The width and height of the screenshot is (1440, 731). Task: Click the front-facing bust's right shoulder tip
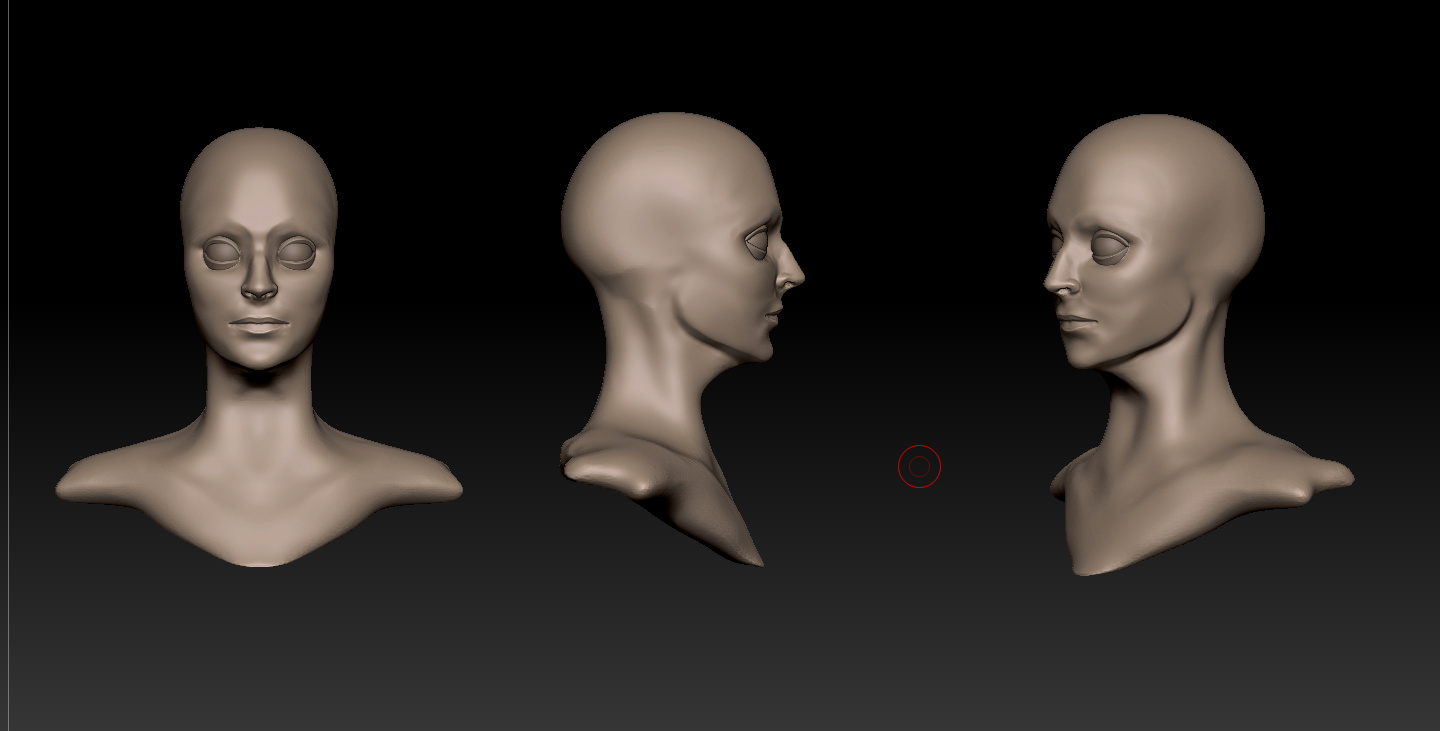tap(448, 490)
